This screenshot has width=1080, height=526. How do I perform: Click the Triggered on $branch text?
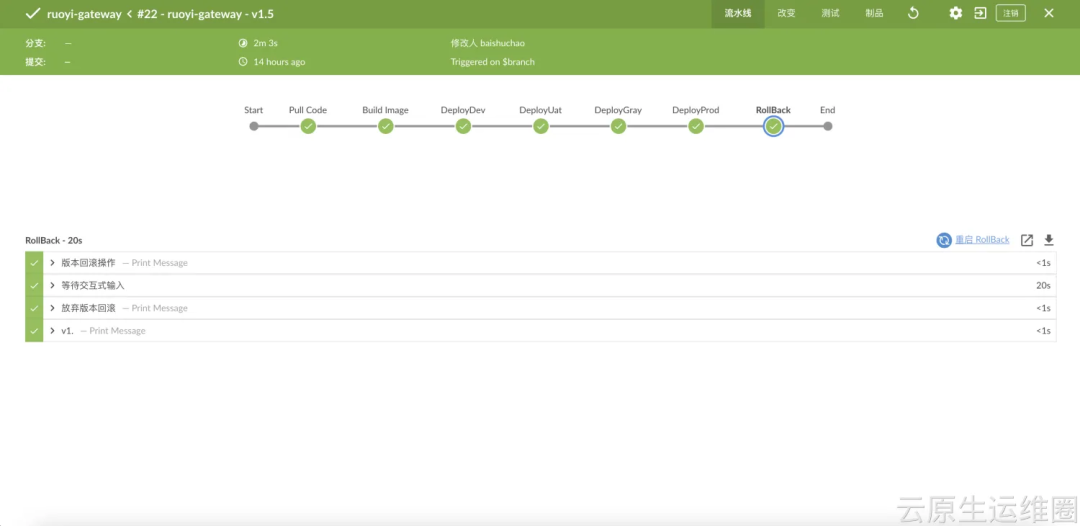(x=492, y=62)
